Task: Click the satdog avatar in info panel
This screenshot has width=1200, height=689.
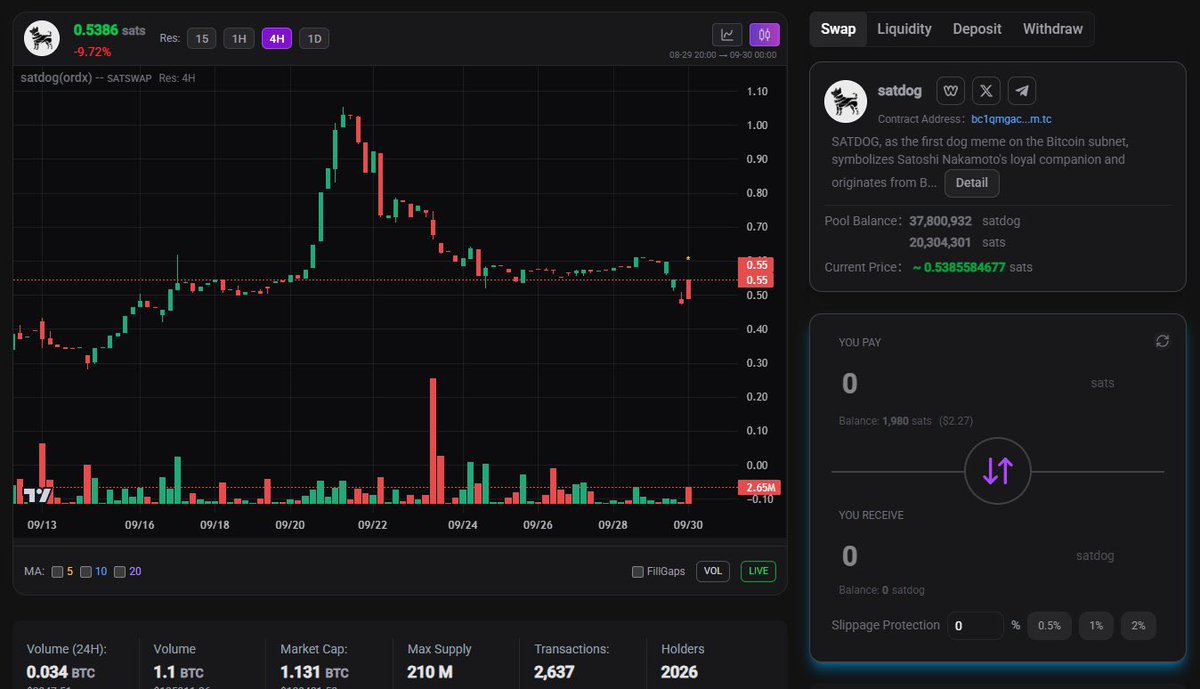Action: tap(845, 102)
